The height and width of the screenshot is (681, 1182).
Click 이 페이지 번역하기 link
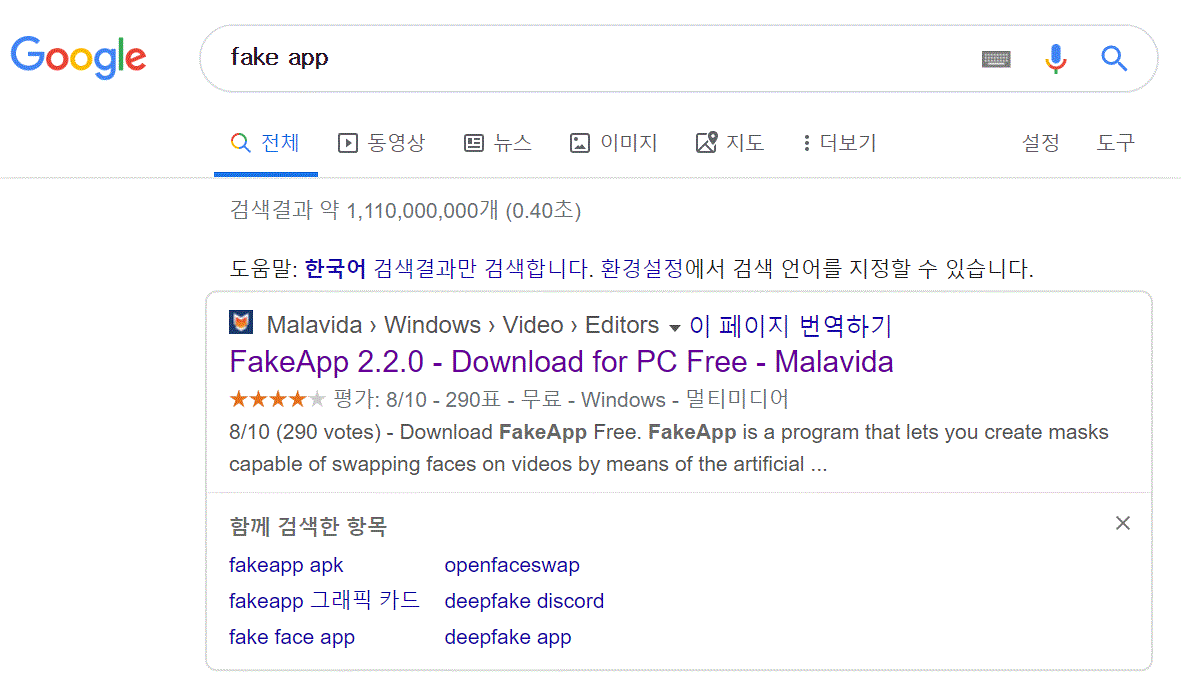pos(791,325)
